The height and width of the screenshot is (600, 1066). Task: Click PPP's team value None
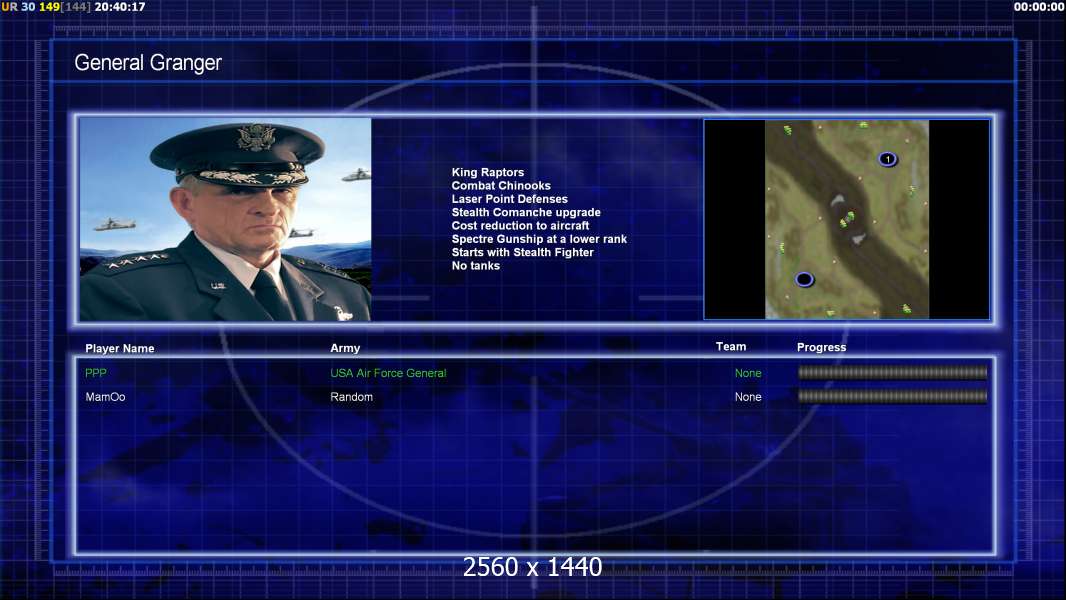748,373
